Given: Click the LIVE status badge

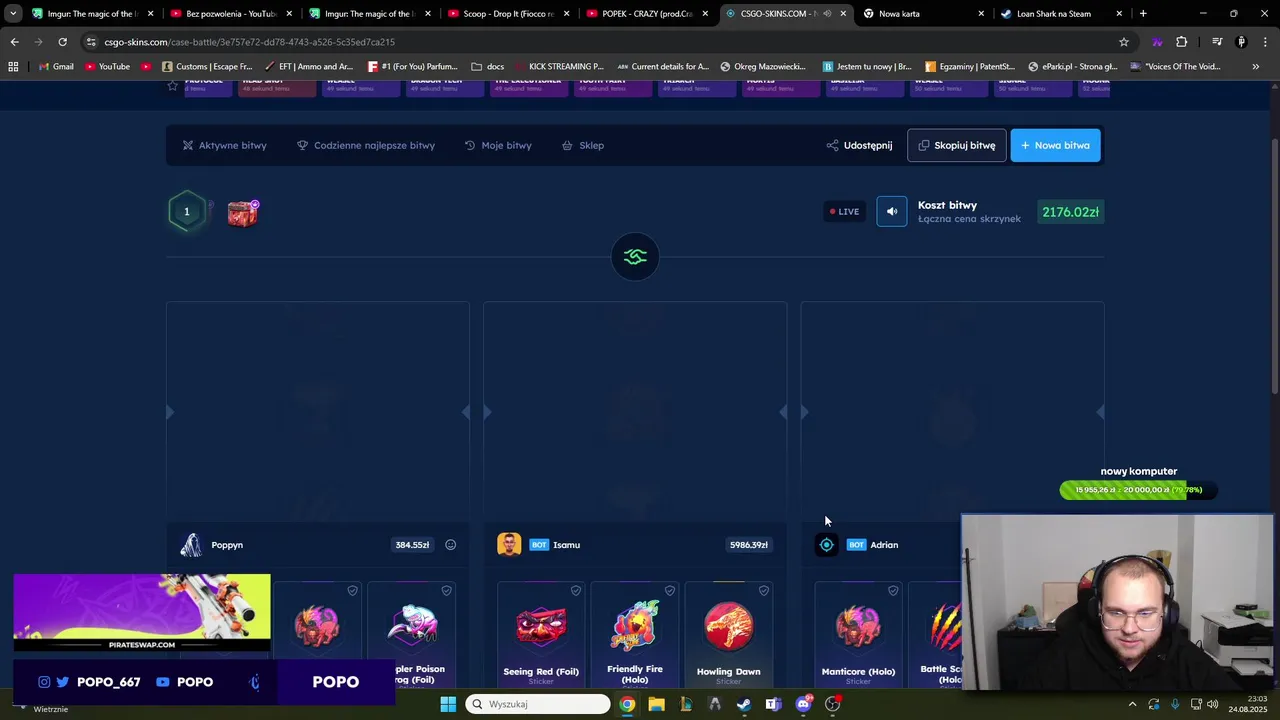Looking at the screenshot, I should click(x=844, y=211).
